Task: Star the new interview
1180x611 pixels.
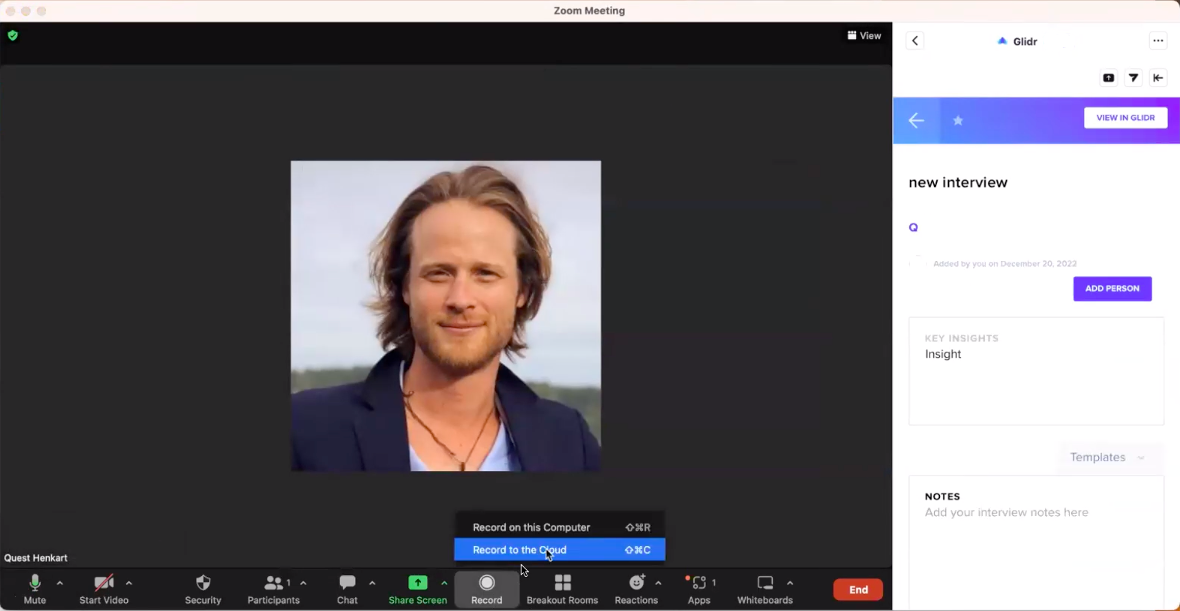Action: pyautogui.click(x=958, y=120)
